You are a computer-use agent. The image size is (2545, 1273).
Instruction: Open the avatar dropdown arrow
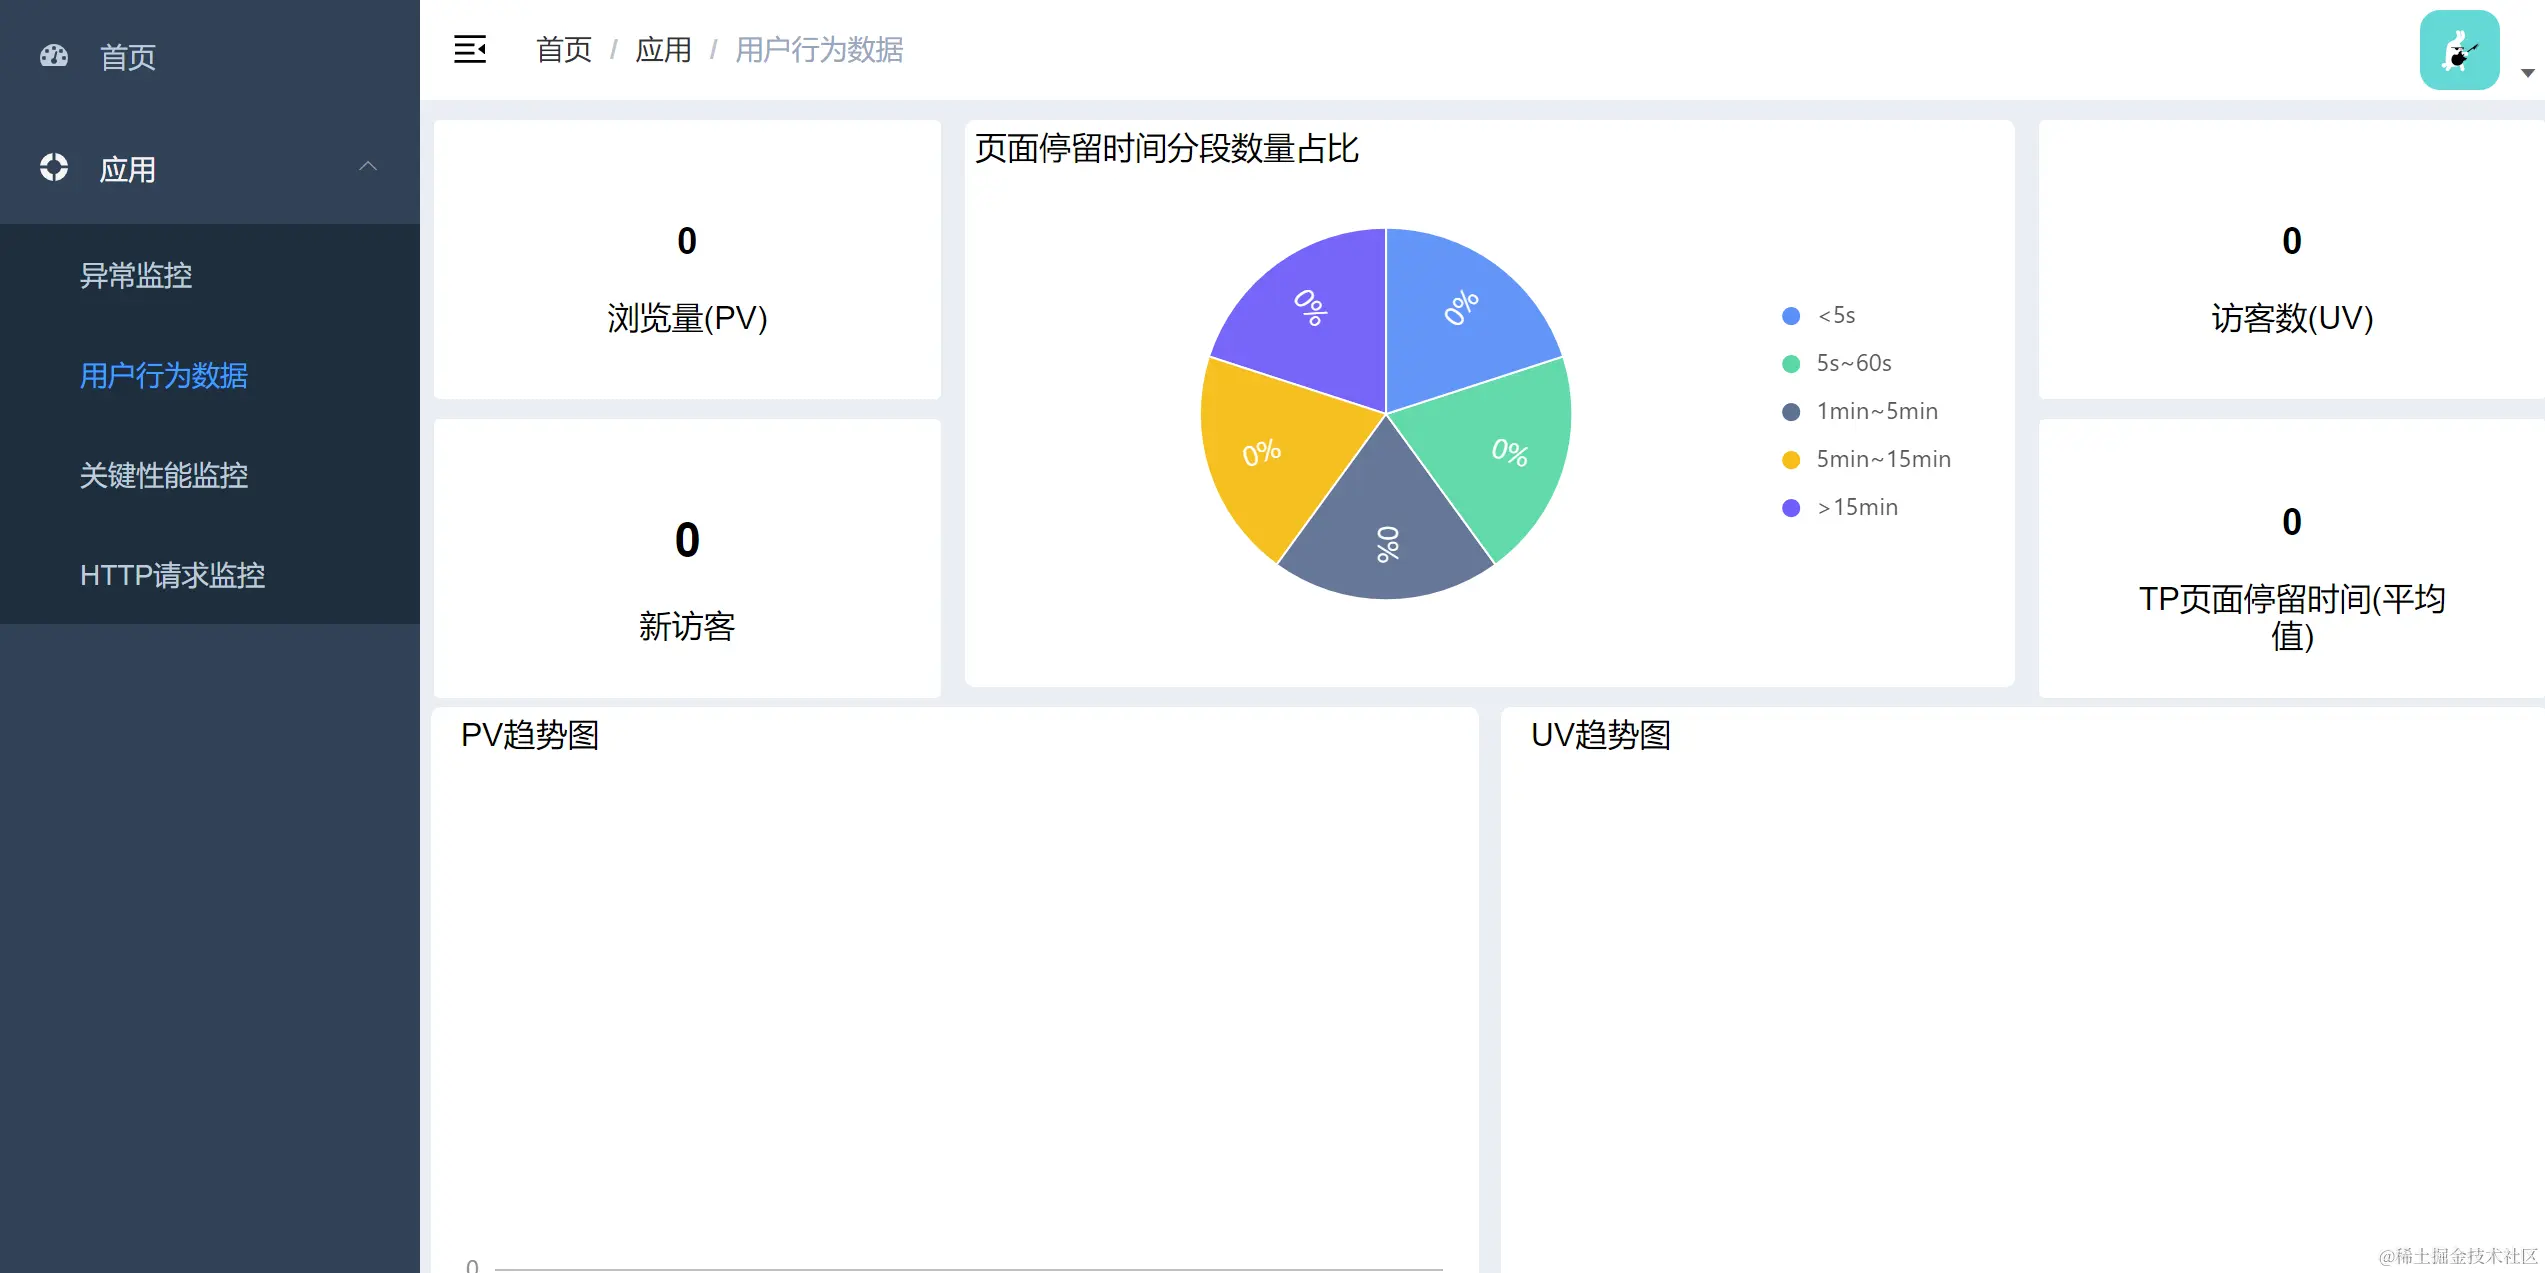coord(2527,73)
